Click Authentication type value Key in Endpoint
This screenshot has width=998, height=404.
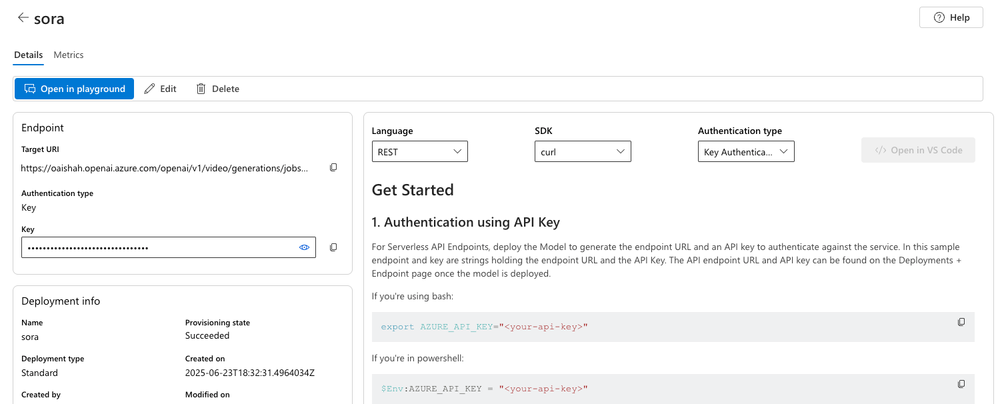point(29,207)
